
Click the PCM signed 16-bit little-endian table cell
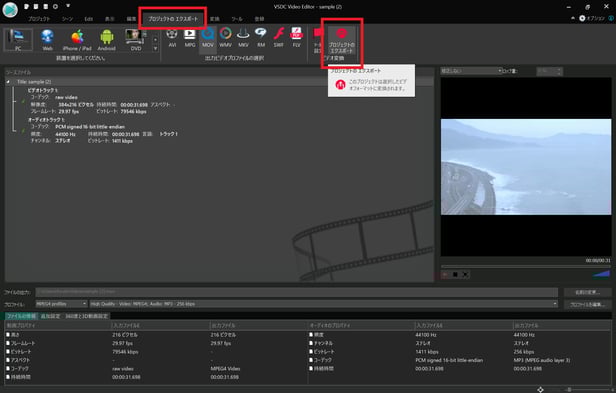click(x=449, y=360)
